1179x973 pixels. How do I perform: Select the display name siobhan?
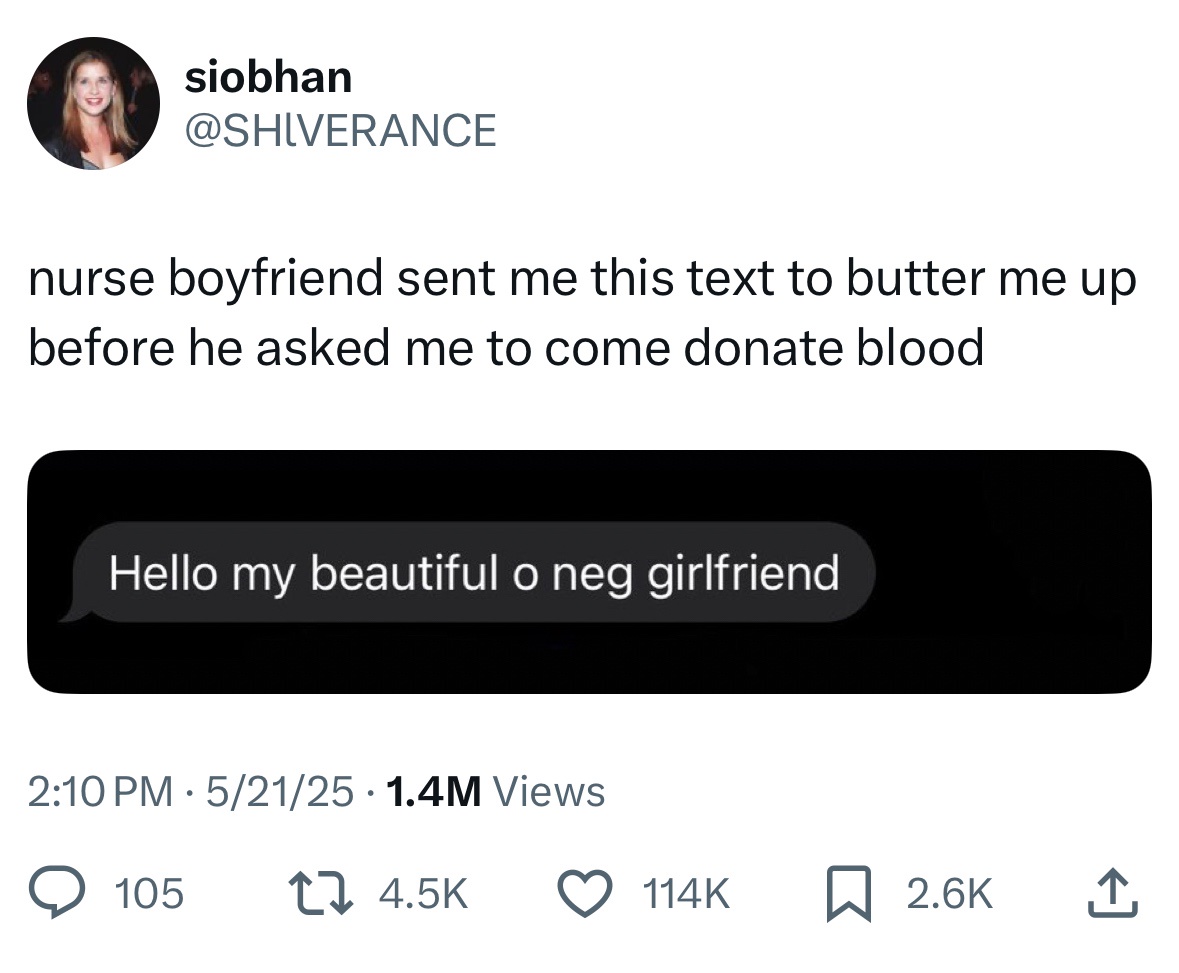[x=268, y=76]
